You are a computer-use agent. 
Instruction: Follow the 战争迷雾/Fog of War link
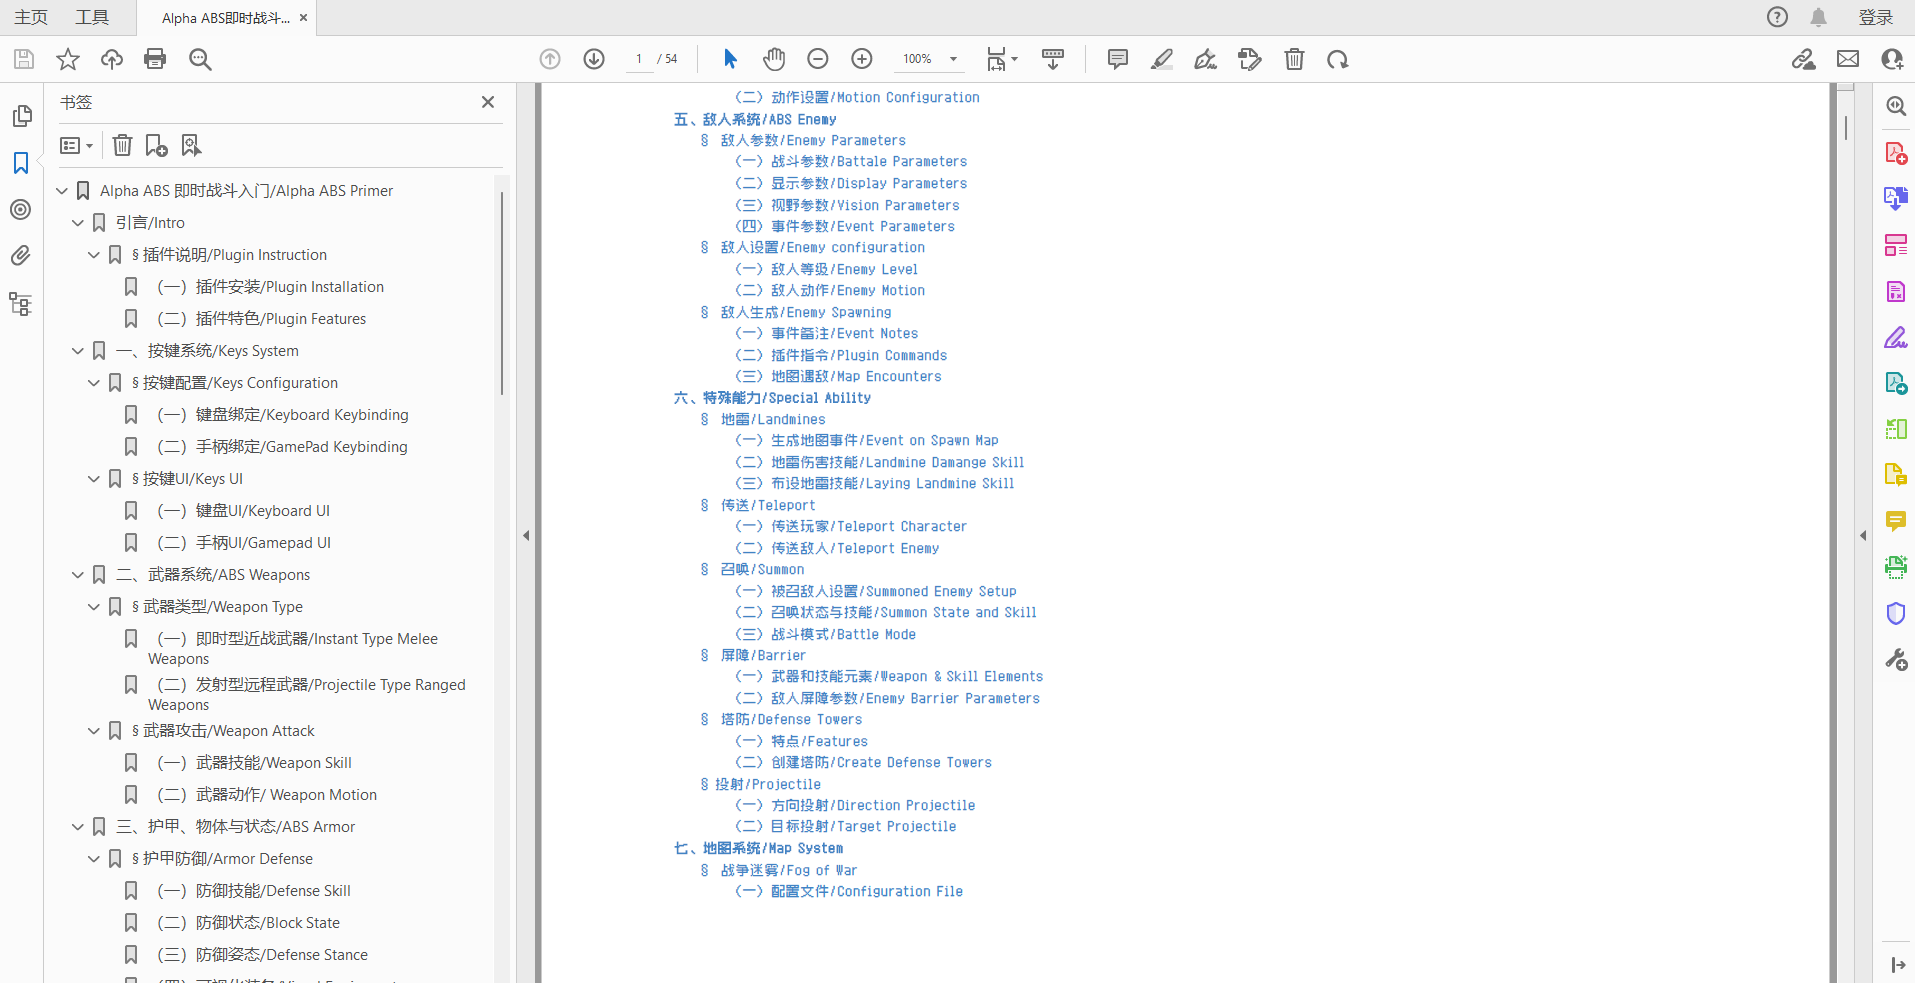click(x=789, y=870)
